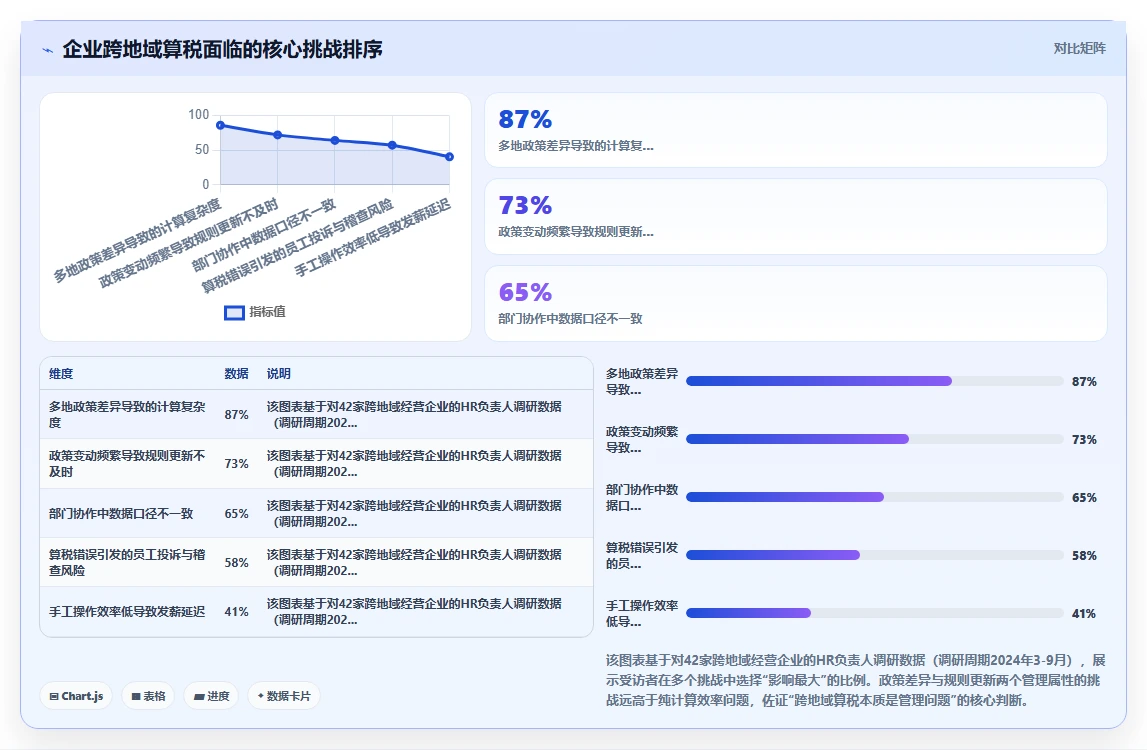The width and height of the screenshot is (1147, 750).
Task: Click the 维度 column header
Action: [61, 374]
